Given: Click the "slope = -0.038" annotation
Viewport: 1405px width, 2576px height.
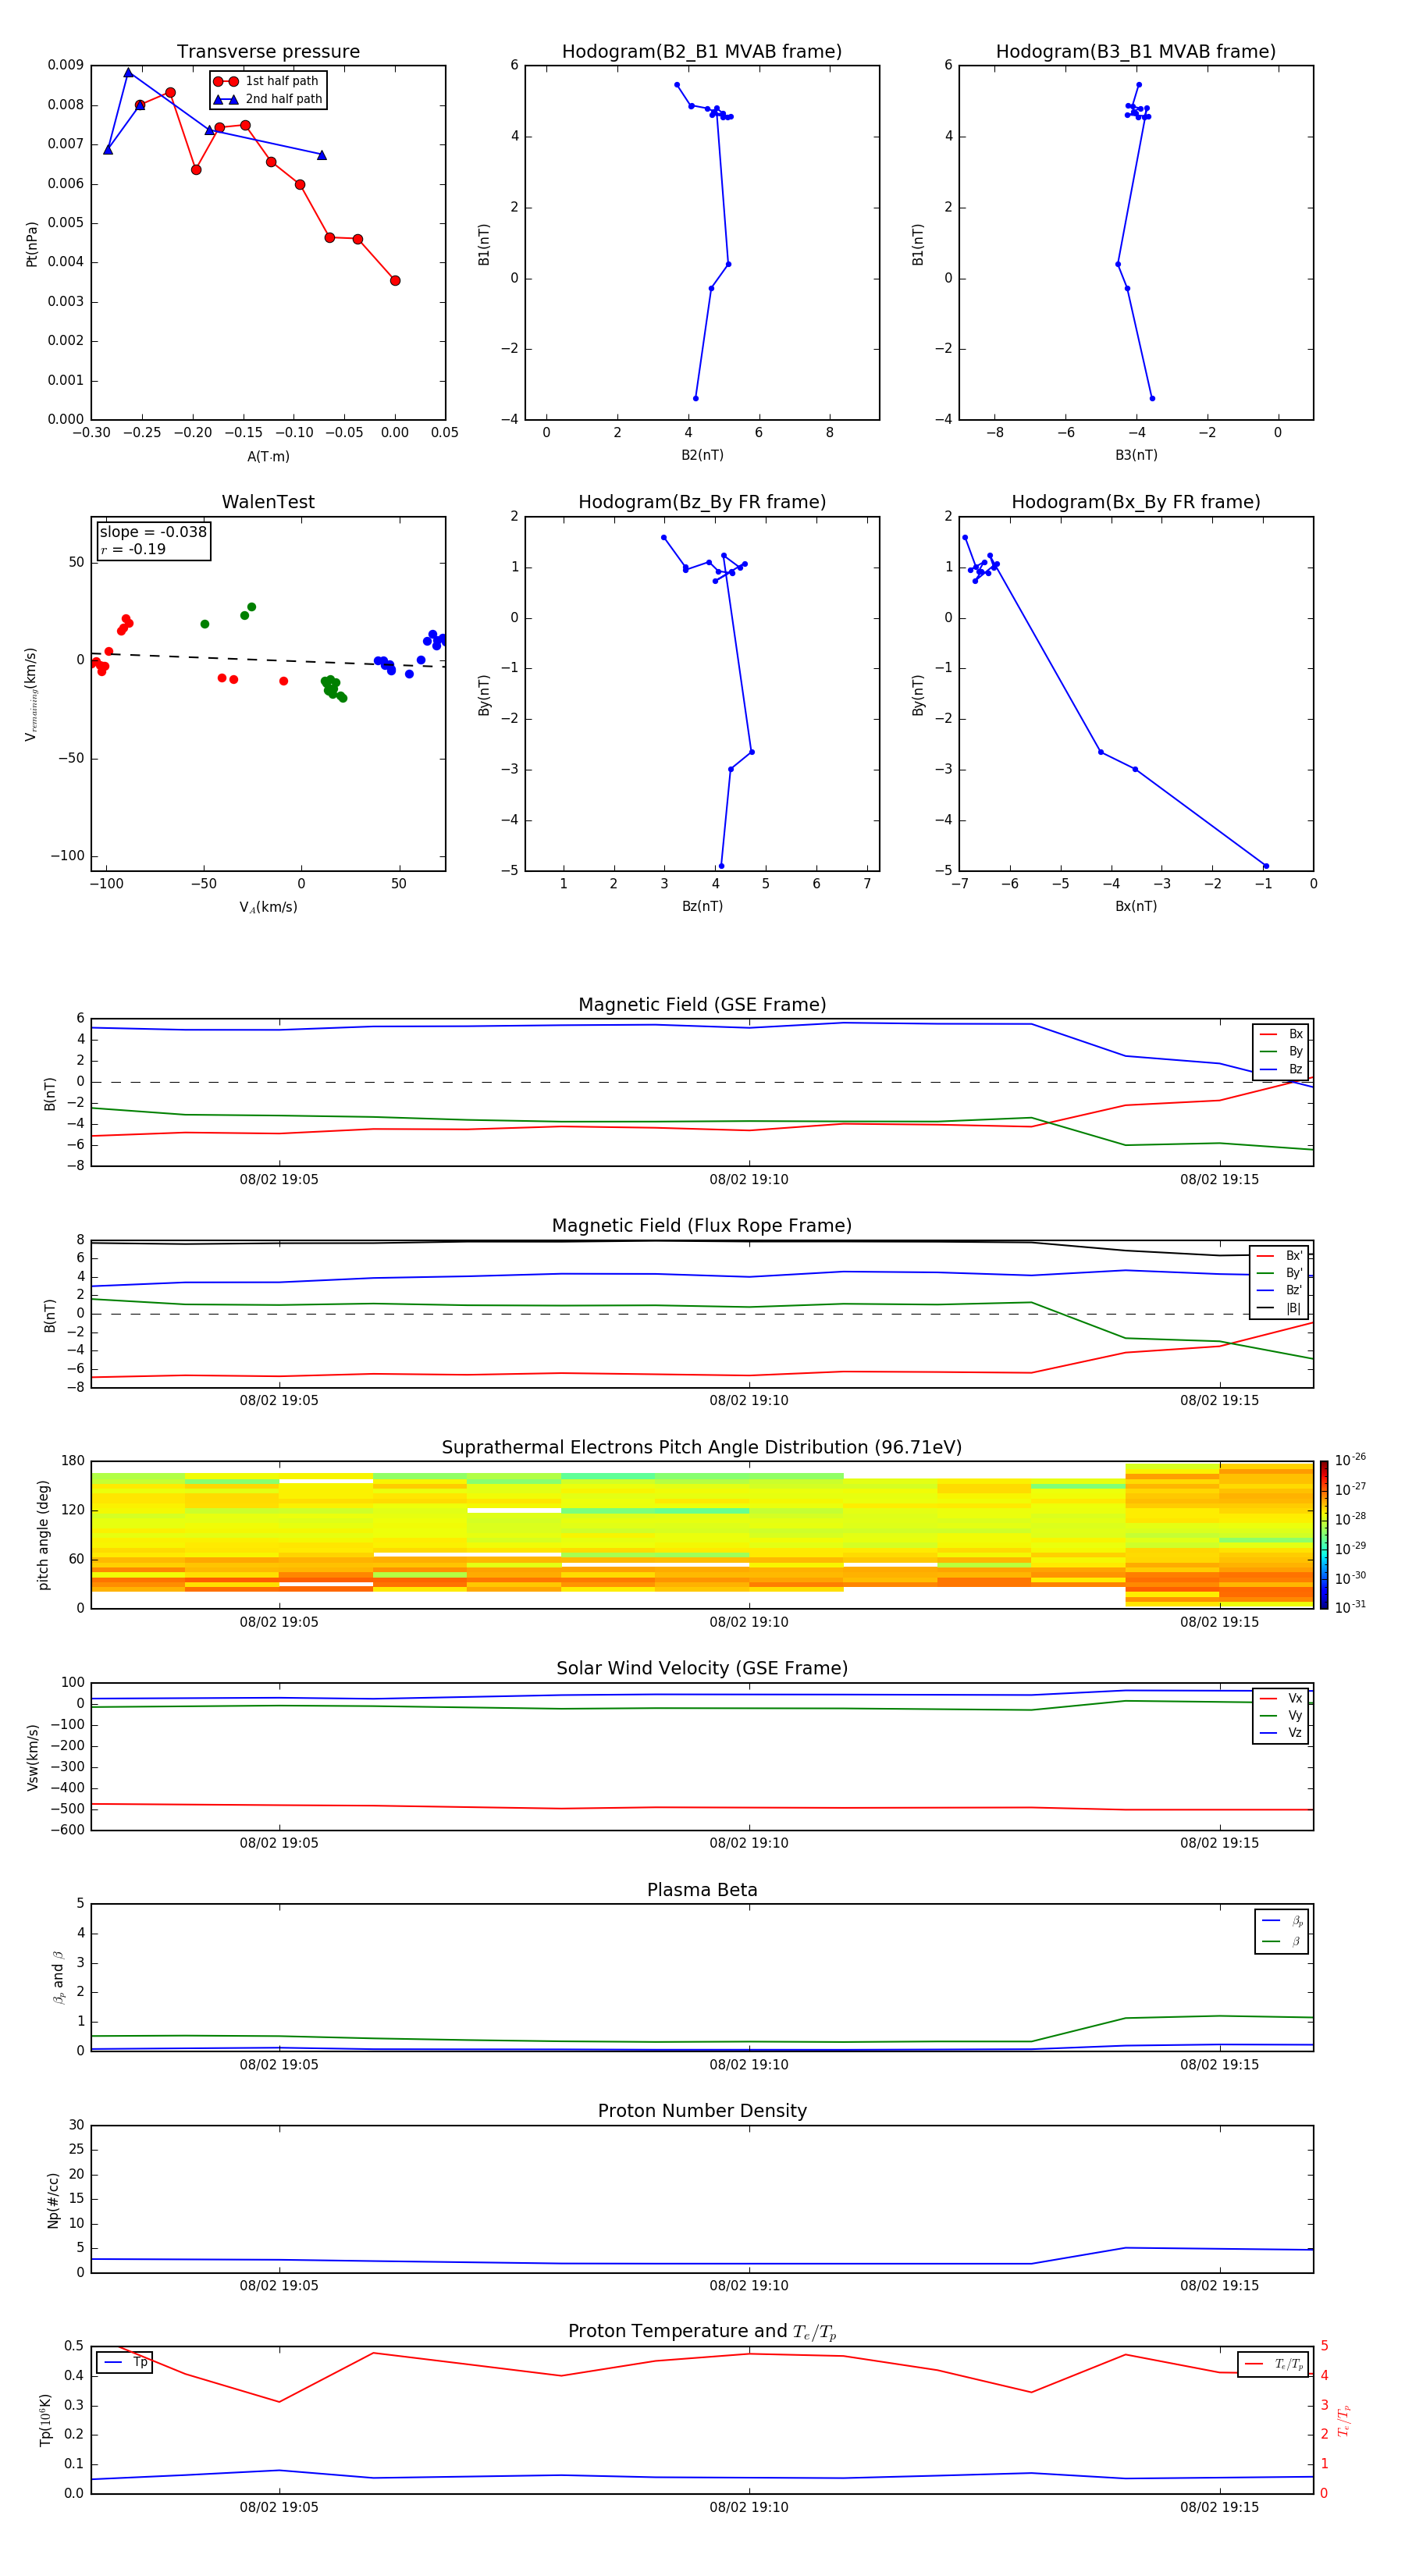Looking at the screenshot, I should click(153, 532).
